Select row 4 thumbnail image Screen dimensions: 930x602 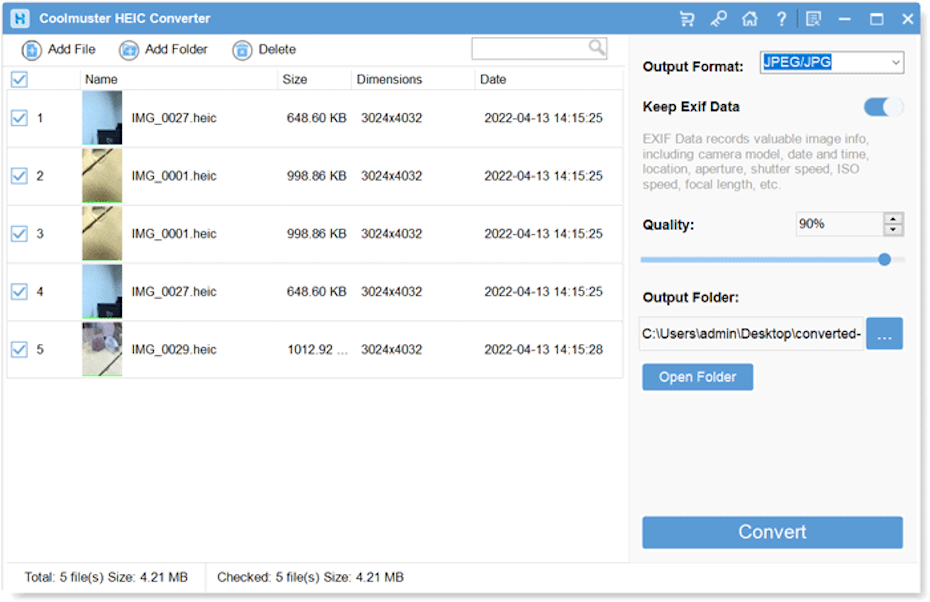click(102, 292)
